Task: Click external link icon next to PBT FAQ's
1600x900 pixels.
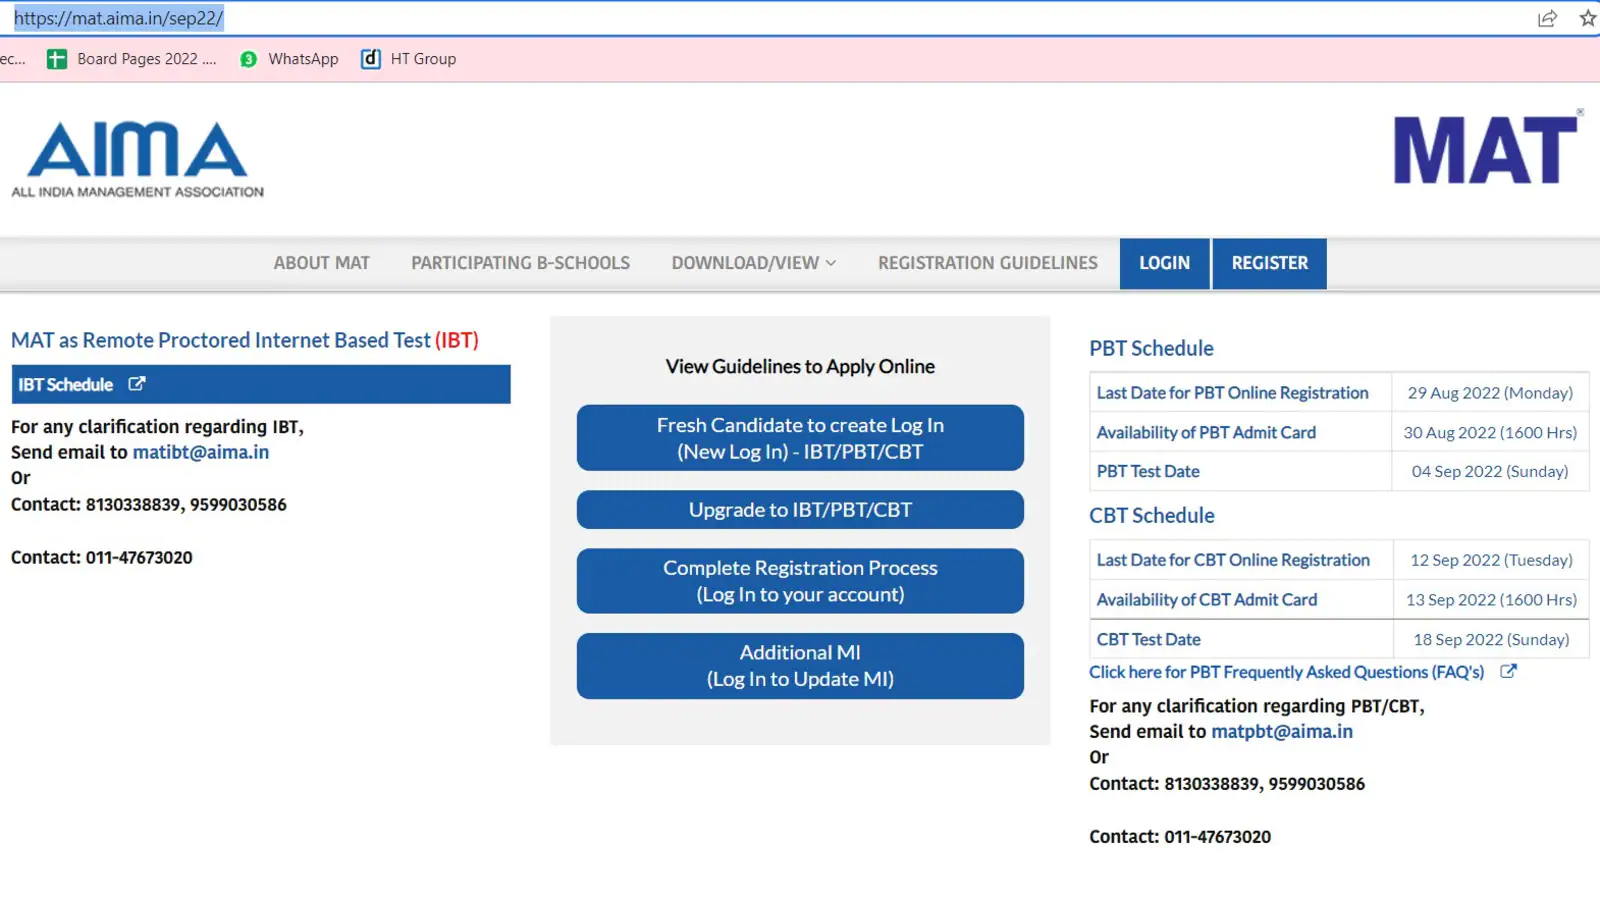Action: pos(1508,672)
